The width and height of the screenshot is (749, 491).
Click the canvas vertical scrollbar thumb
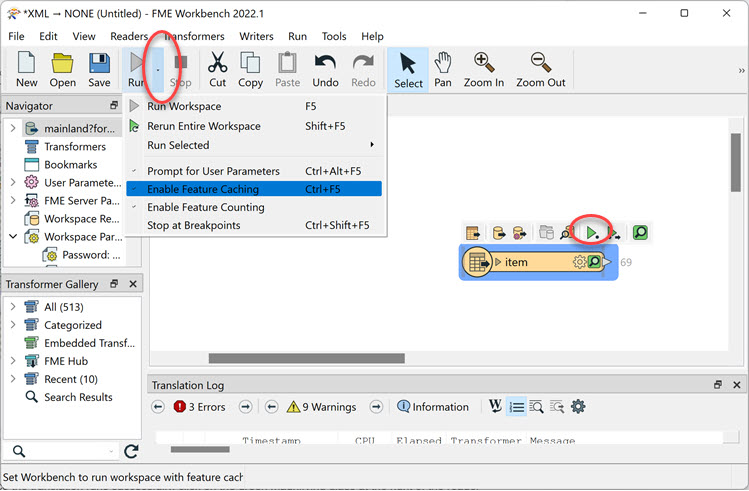pyautogui.click(x=736, y=162)
